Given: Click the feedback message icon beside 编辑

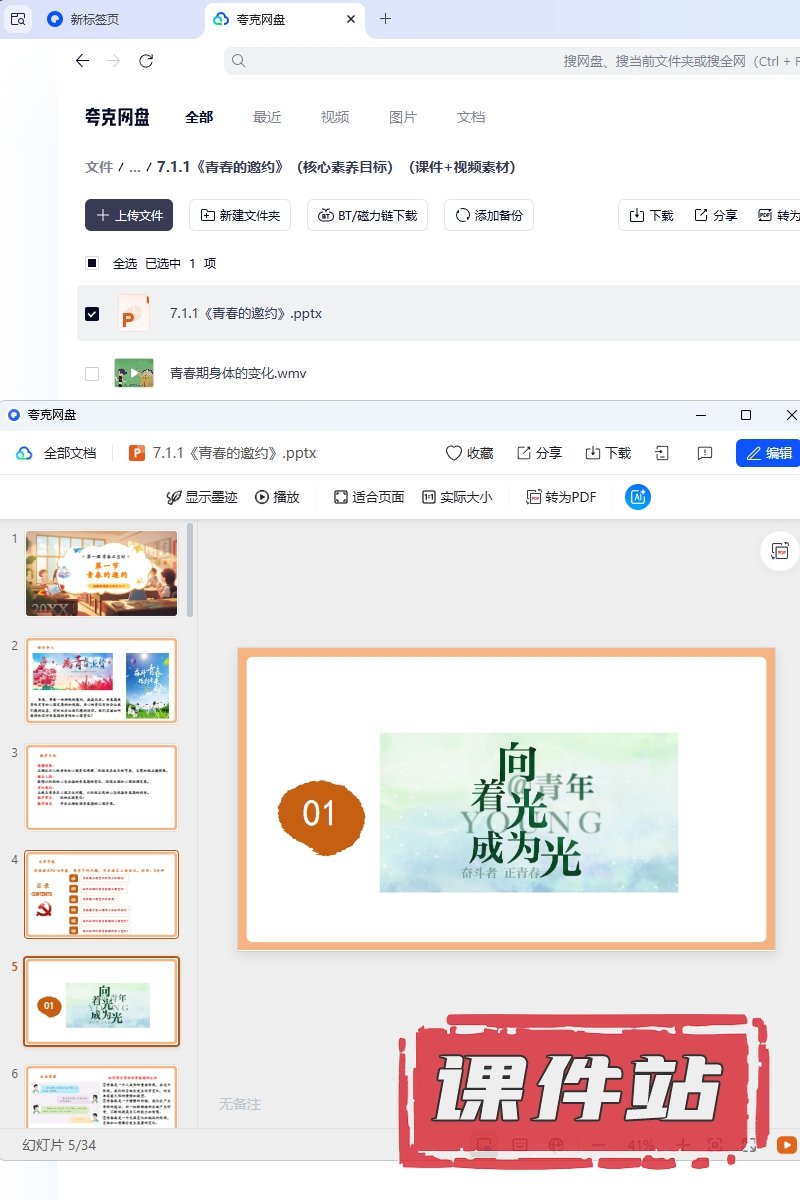Looking at the screenshot, I should pyautogui.click(x=705, y=453).
